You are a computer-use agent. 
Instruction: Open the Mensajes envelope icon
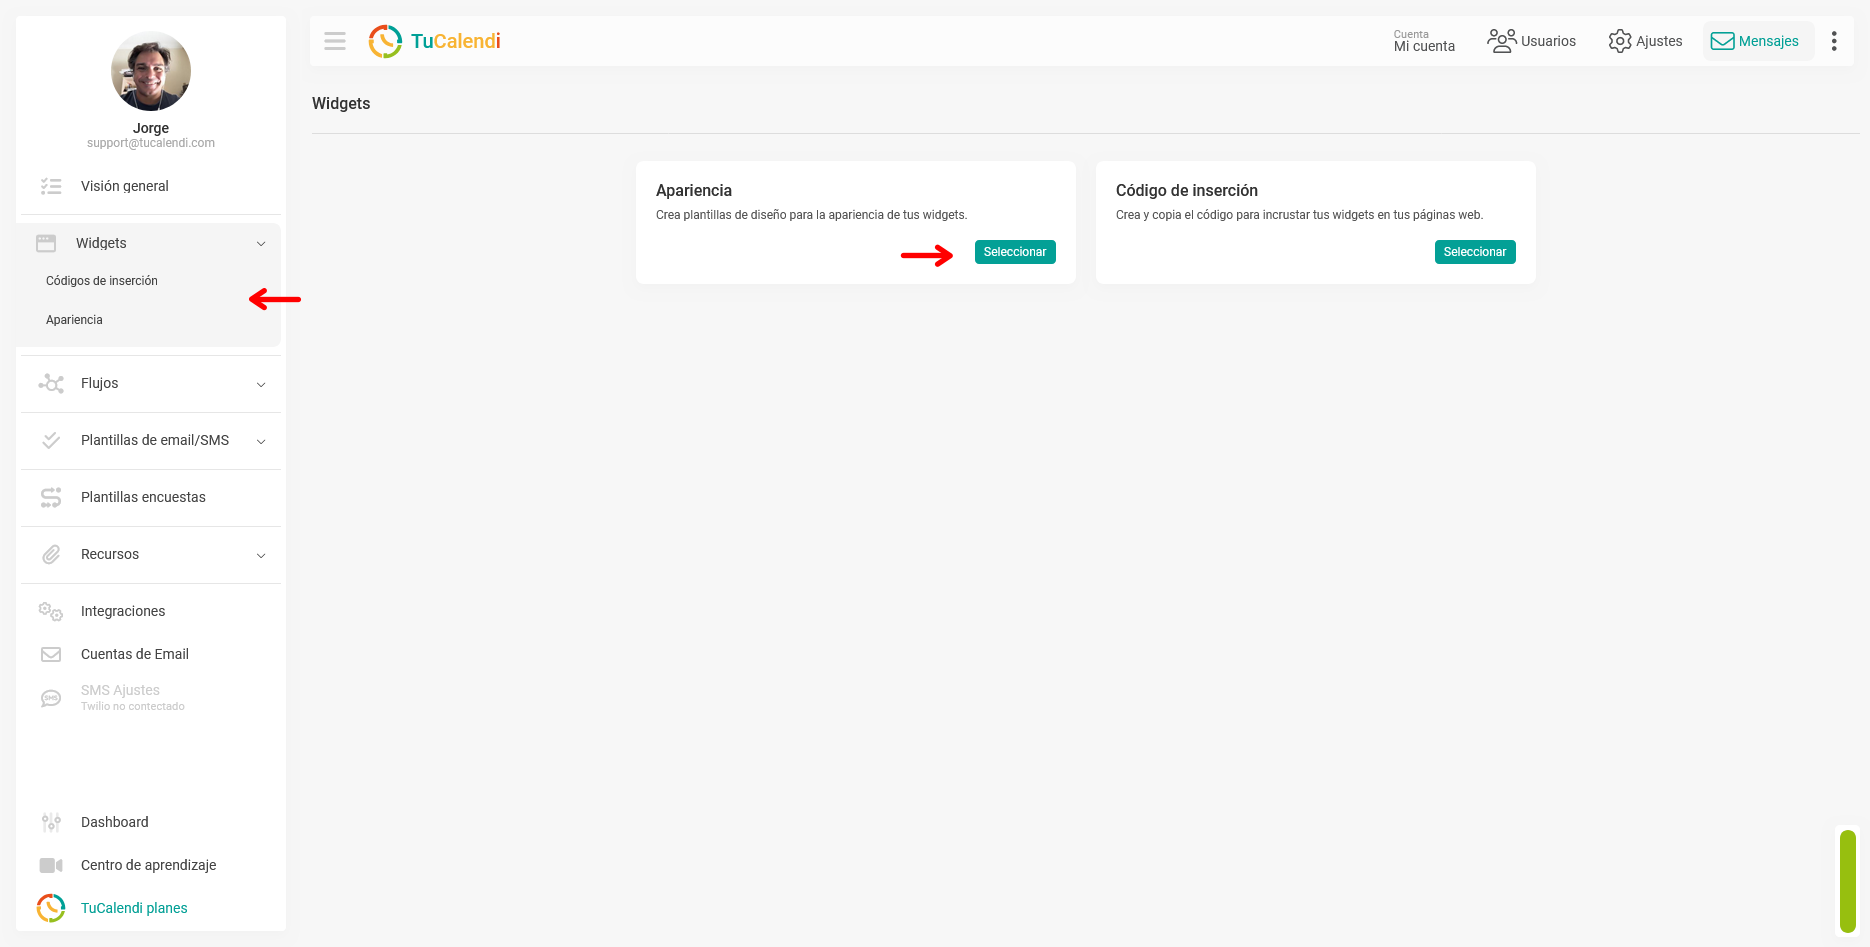pos(1722,41)
